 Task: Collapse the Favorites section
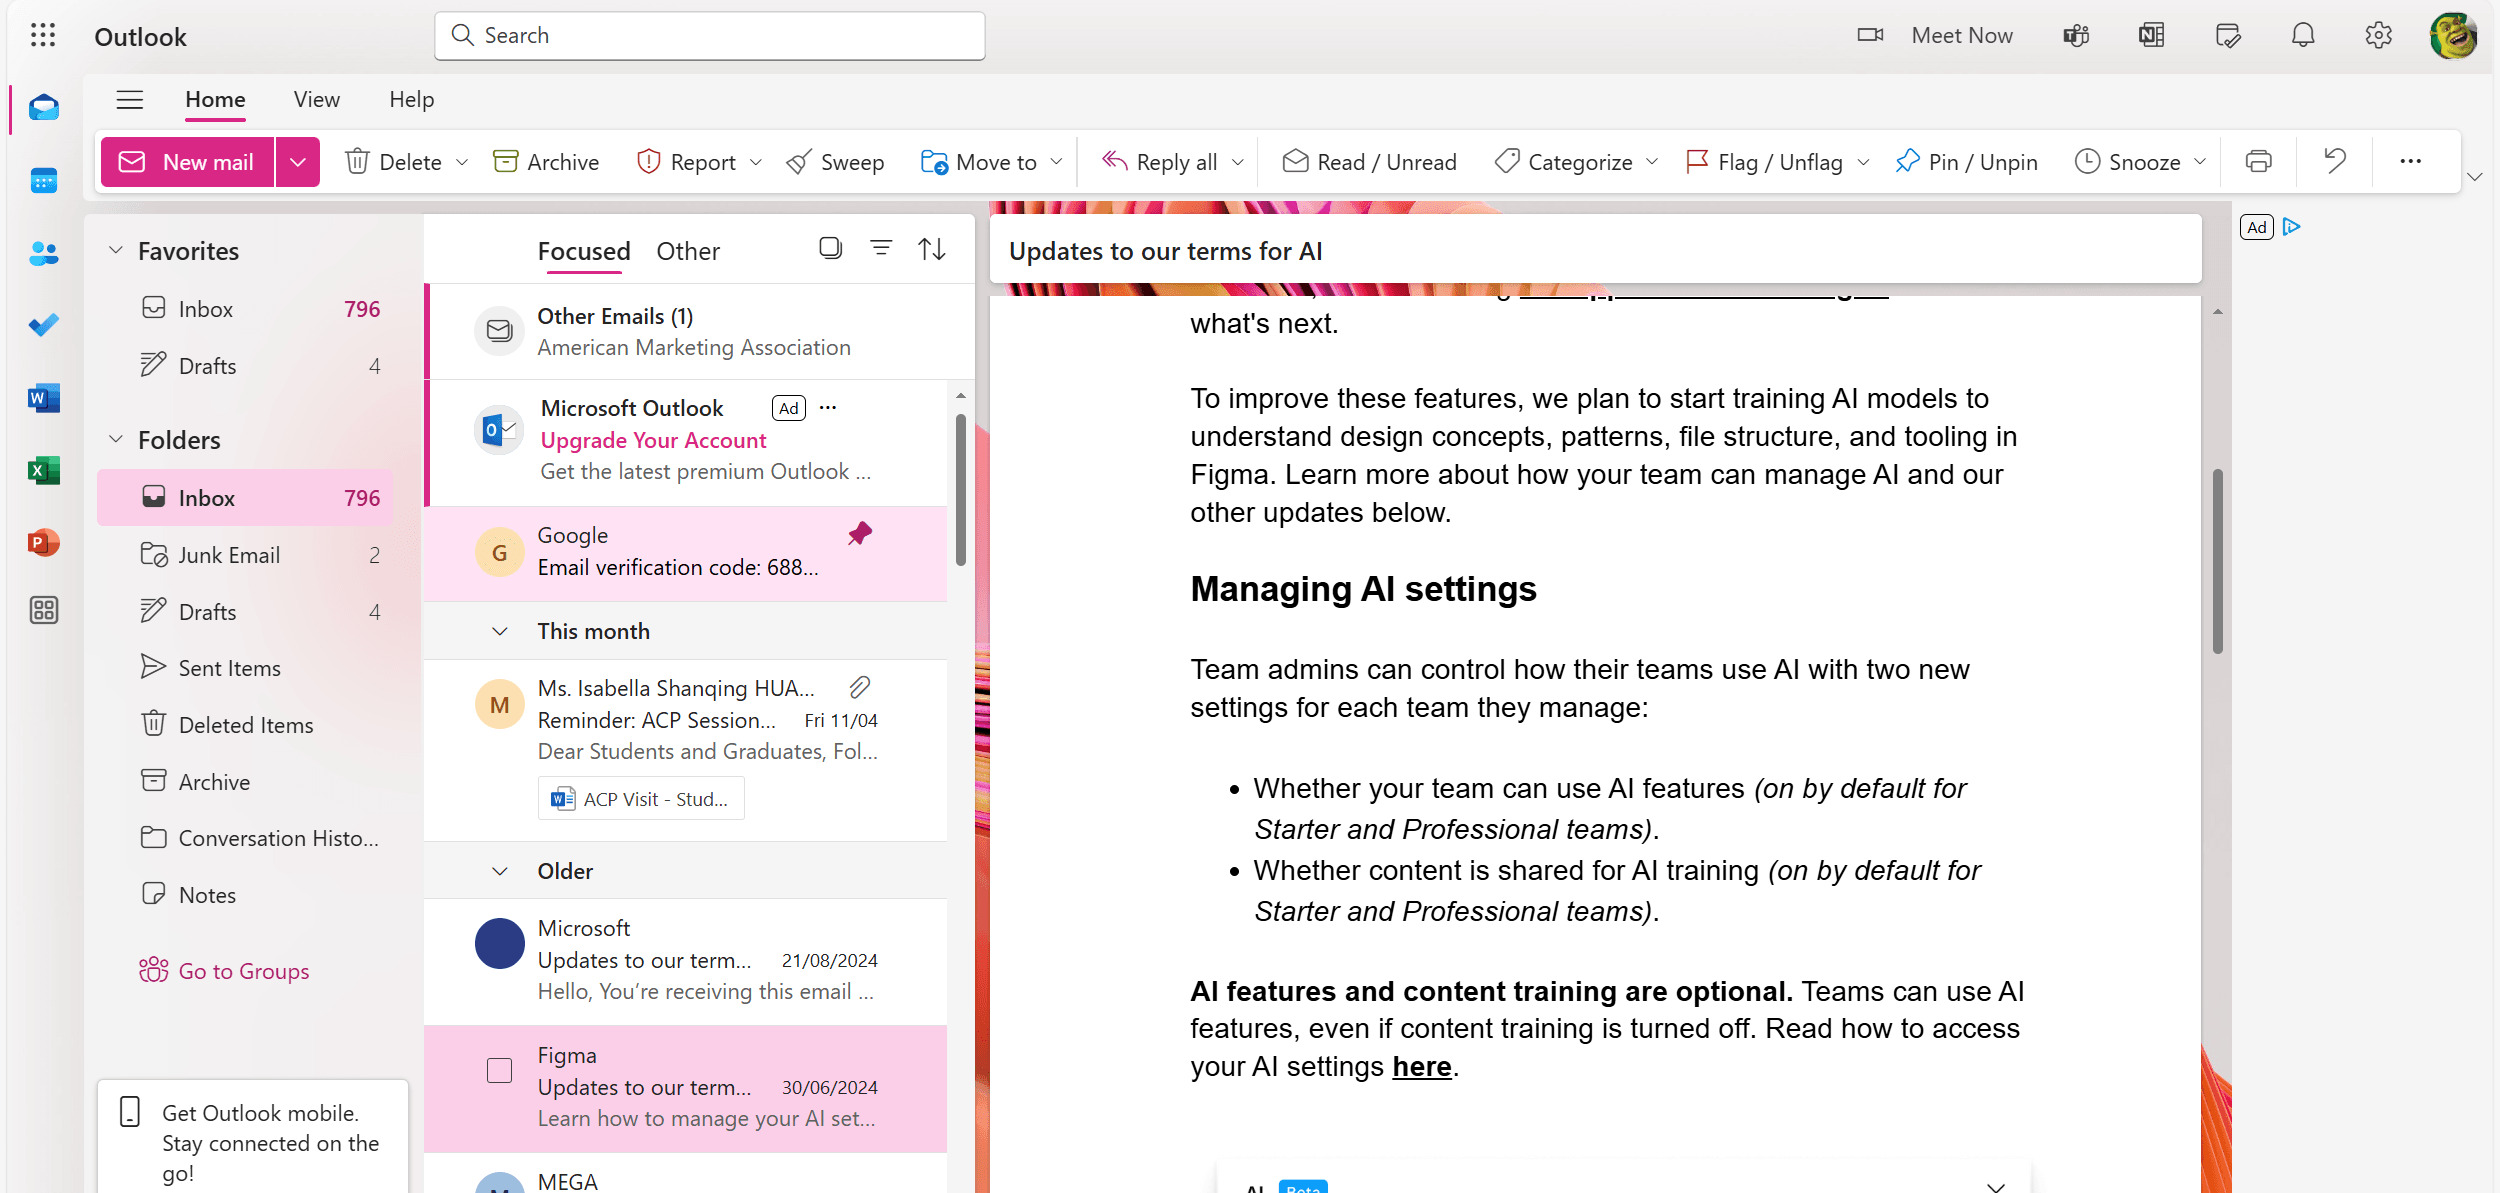pos(116,250)
